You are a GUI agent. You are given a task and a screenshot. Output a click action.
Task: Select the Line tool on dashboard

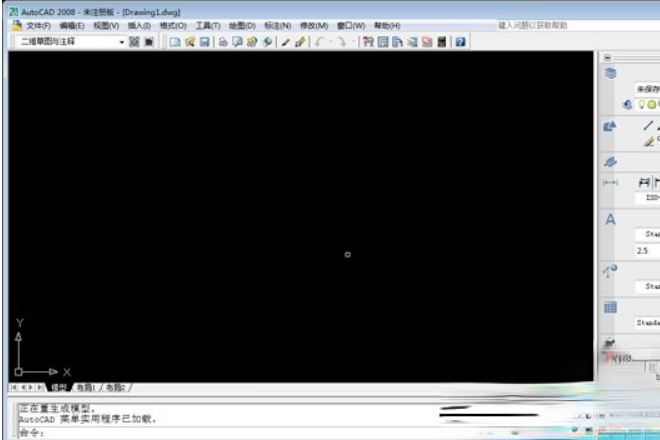(x=648, y=125)
